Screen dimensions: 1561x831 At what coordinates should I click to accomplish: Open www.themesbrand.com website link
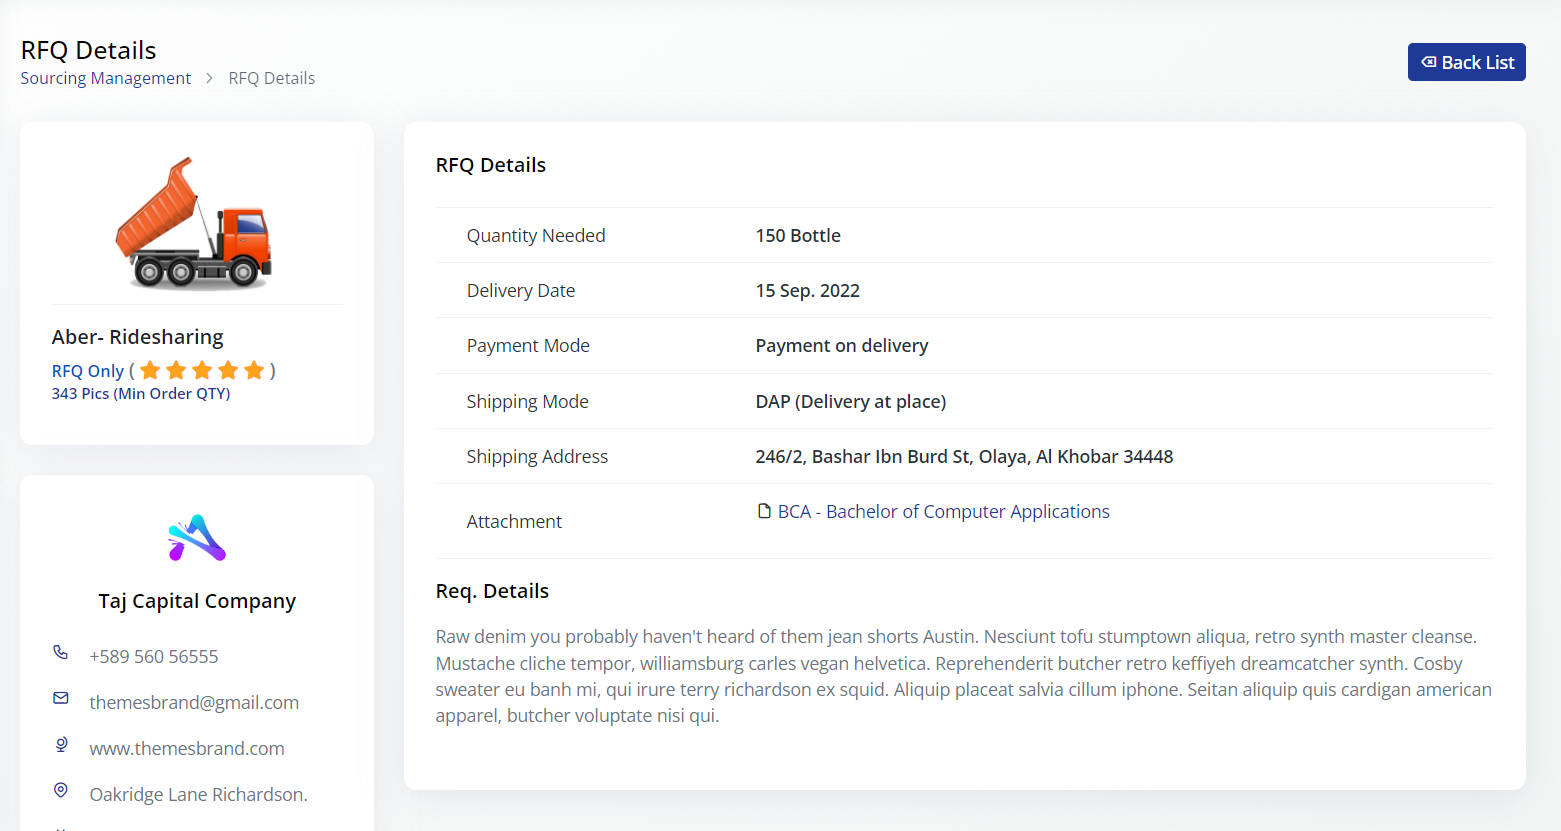pos(187,749)
